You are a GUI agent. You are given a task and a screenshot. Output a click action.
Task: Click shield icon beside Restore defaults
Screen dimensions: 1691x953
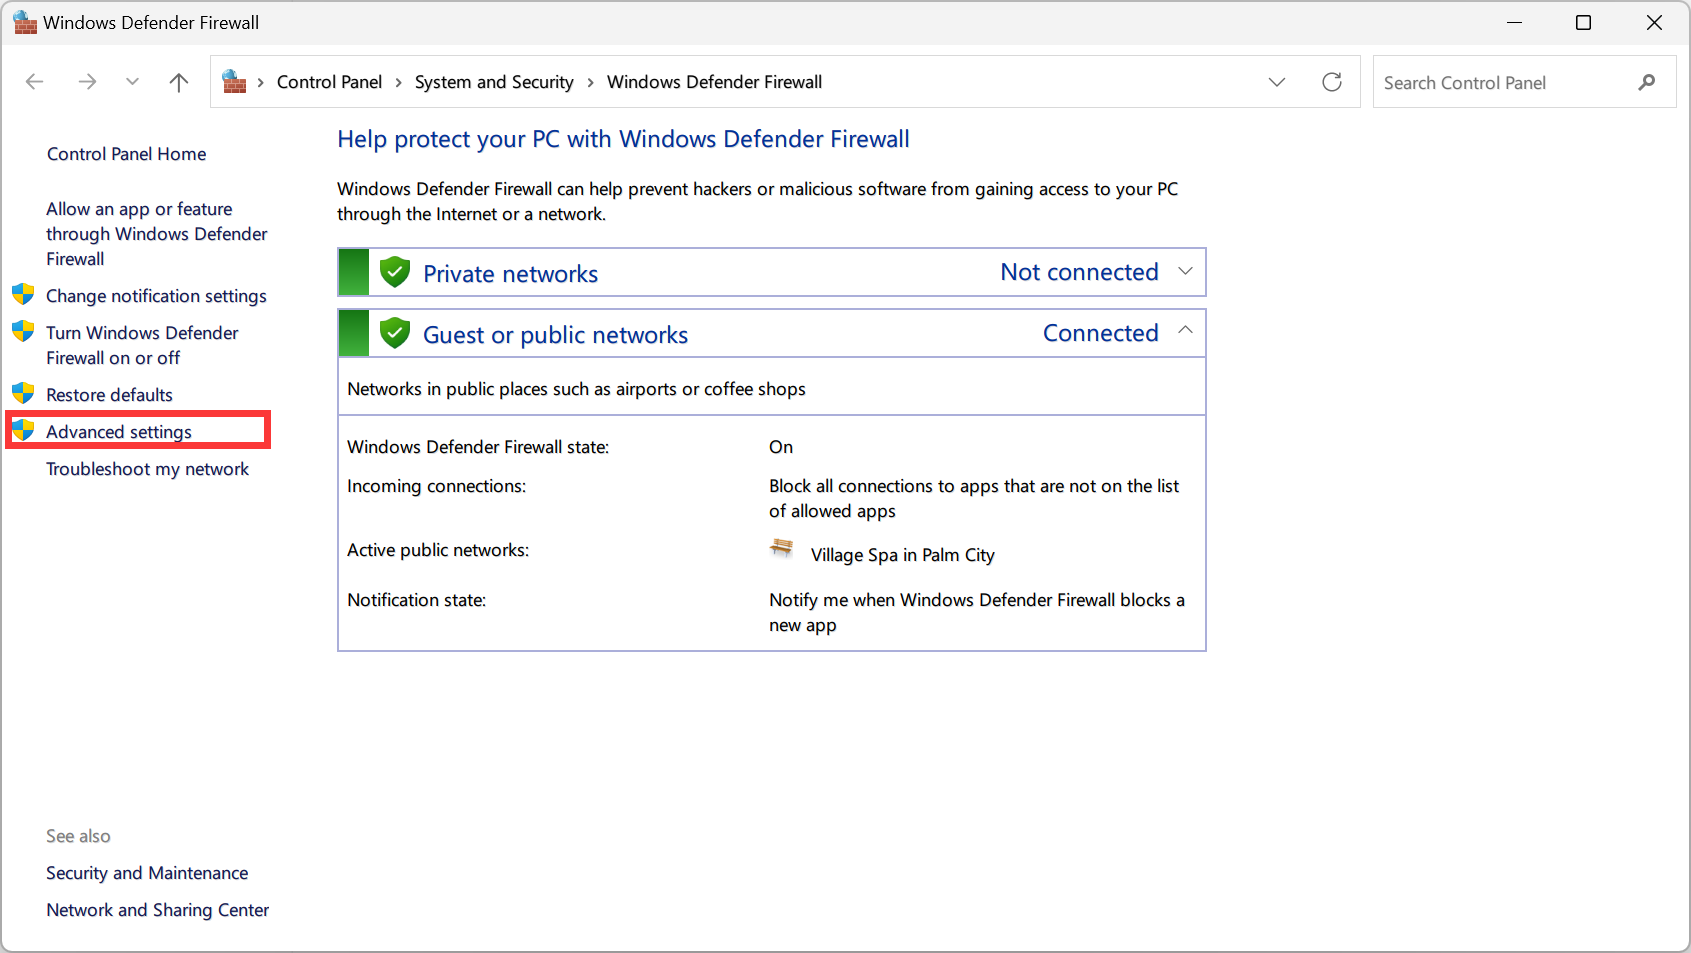coord(23,394)
